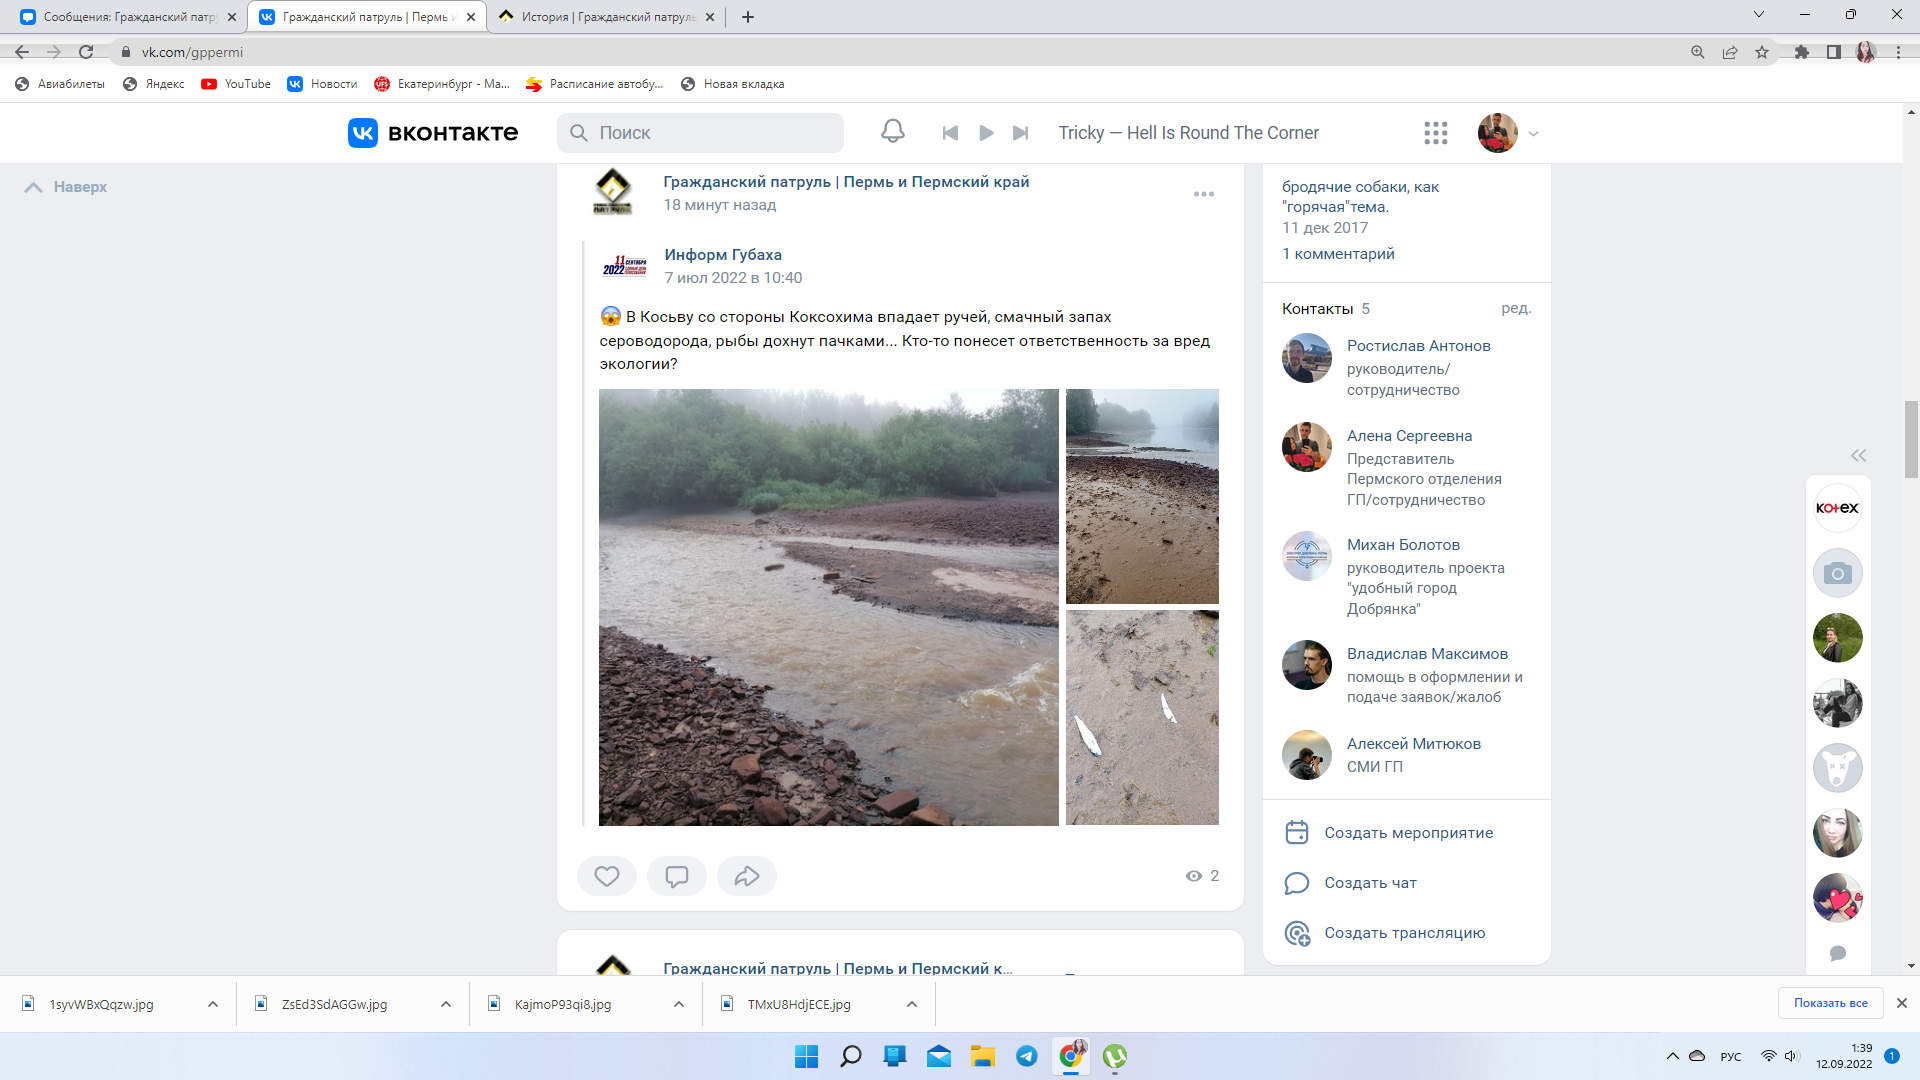The height and width of the screenshot is (1080, 1920).
Task: Open Алена Сергеевна contact
Action: pyautogui.click(x=1409, y=436)
